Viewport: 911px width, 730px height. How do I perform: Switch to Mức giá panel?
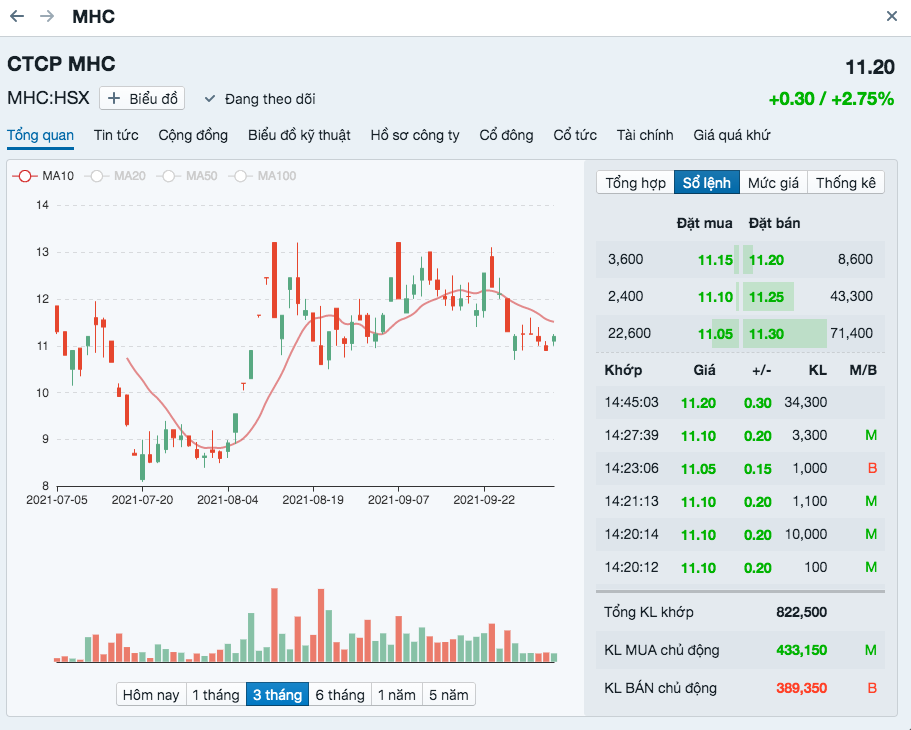pos(774,183)
